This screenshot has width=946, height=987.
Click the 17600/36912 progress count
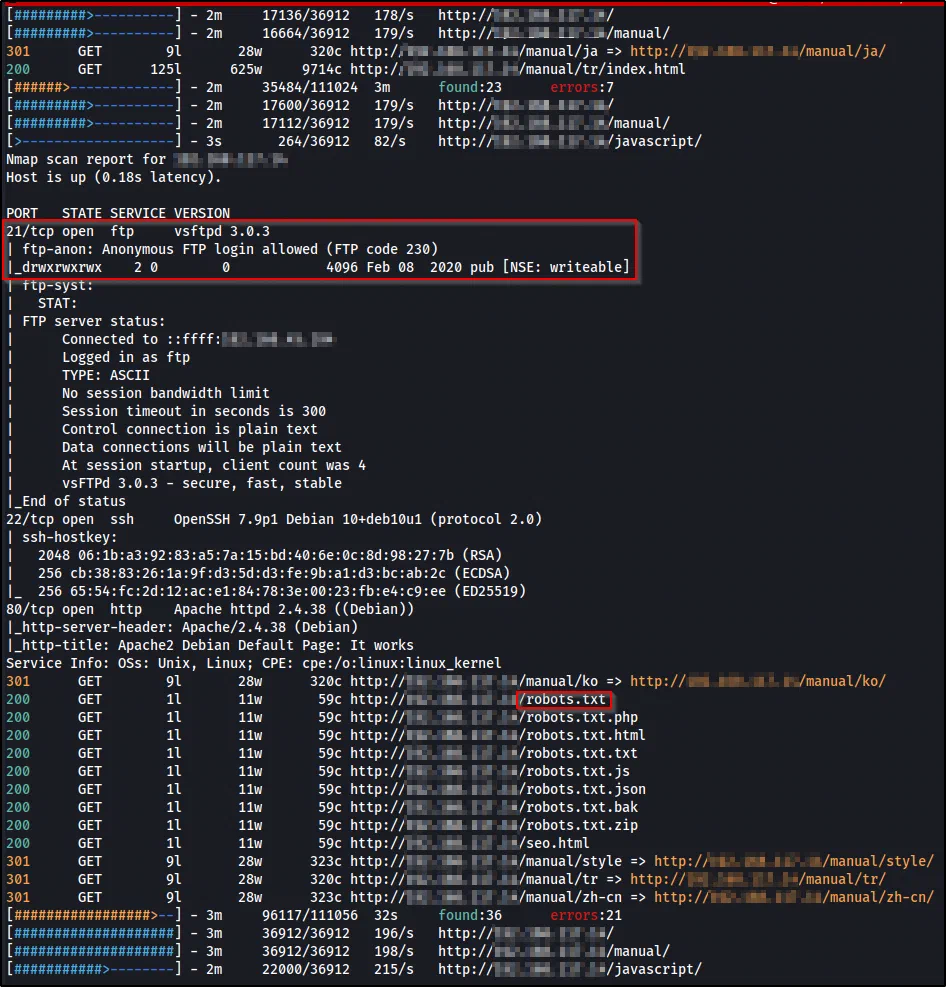[x=306, y=105]
